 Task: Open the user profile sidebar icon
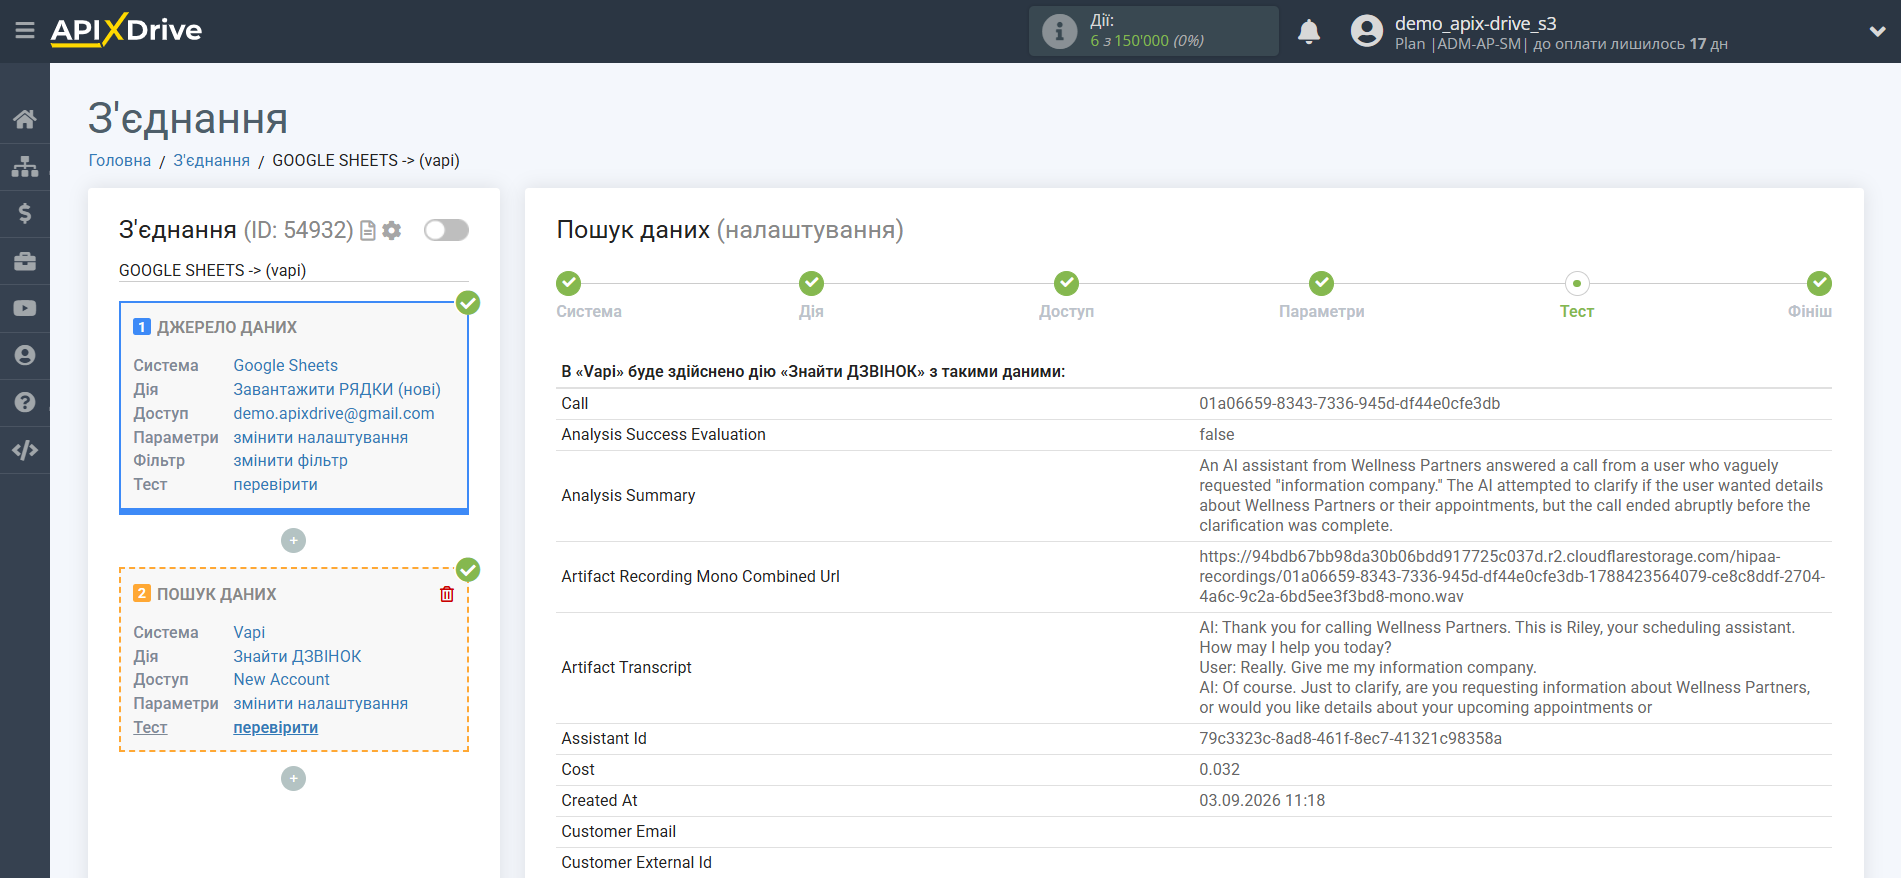tap(25, 355)
